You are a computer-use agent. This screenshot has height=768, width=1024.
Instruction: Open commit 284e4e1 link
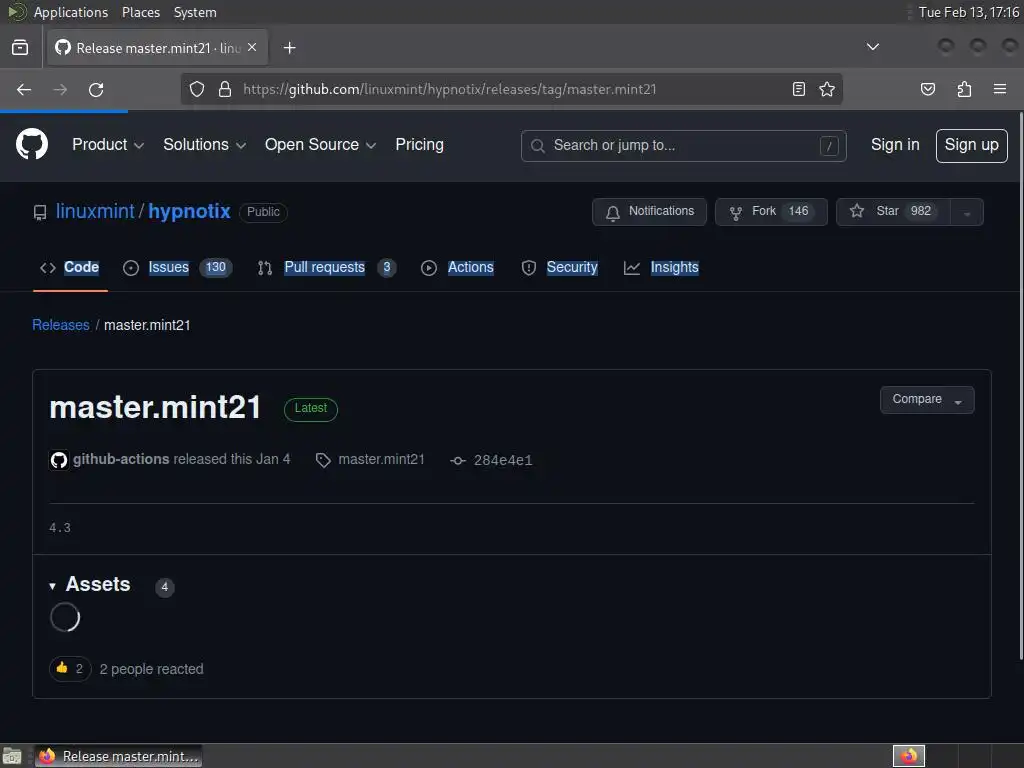click(503, 460)
